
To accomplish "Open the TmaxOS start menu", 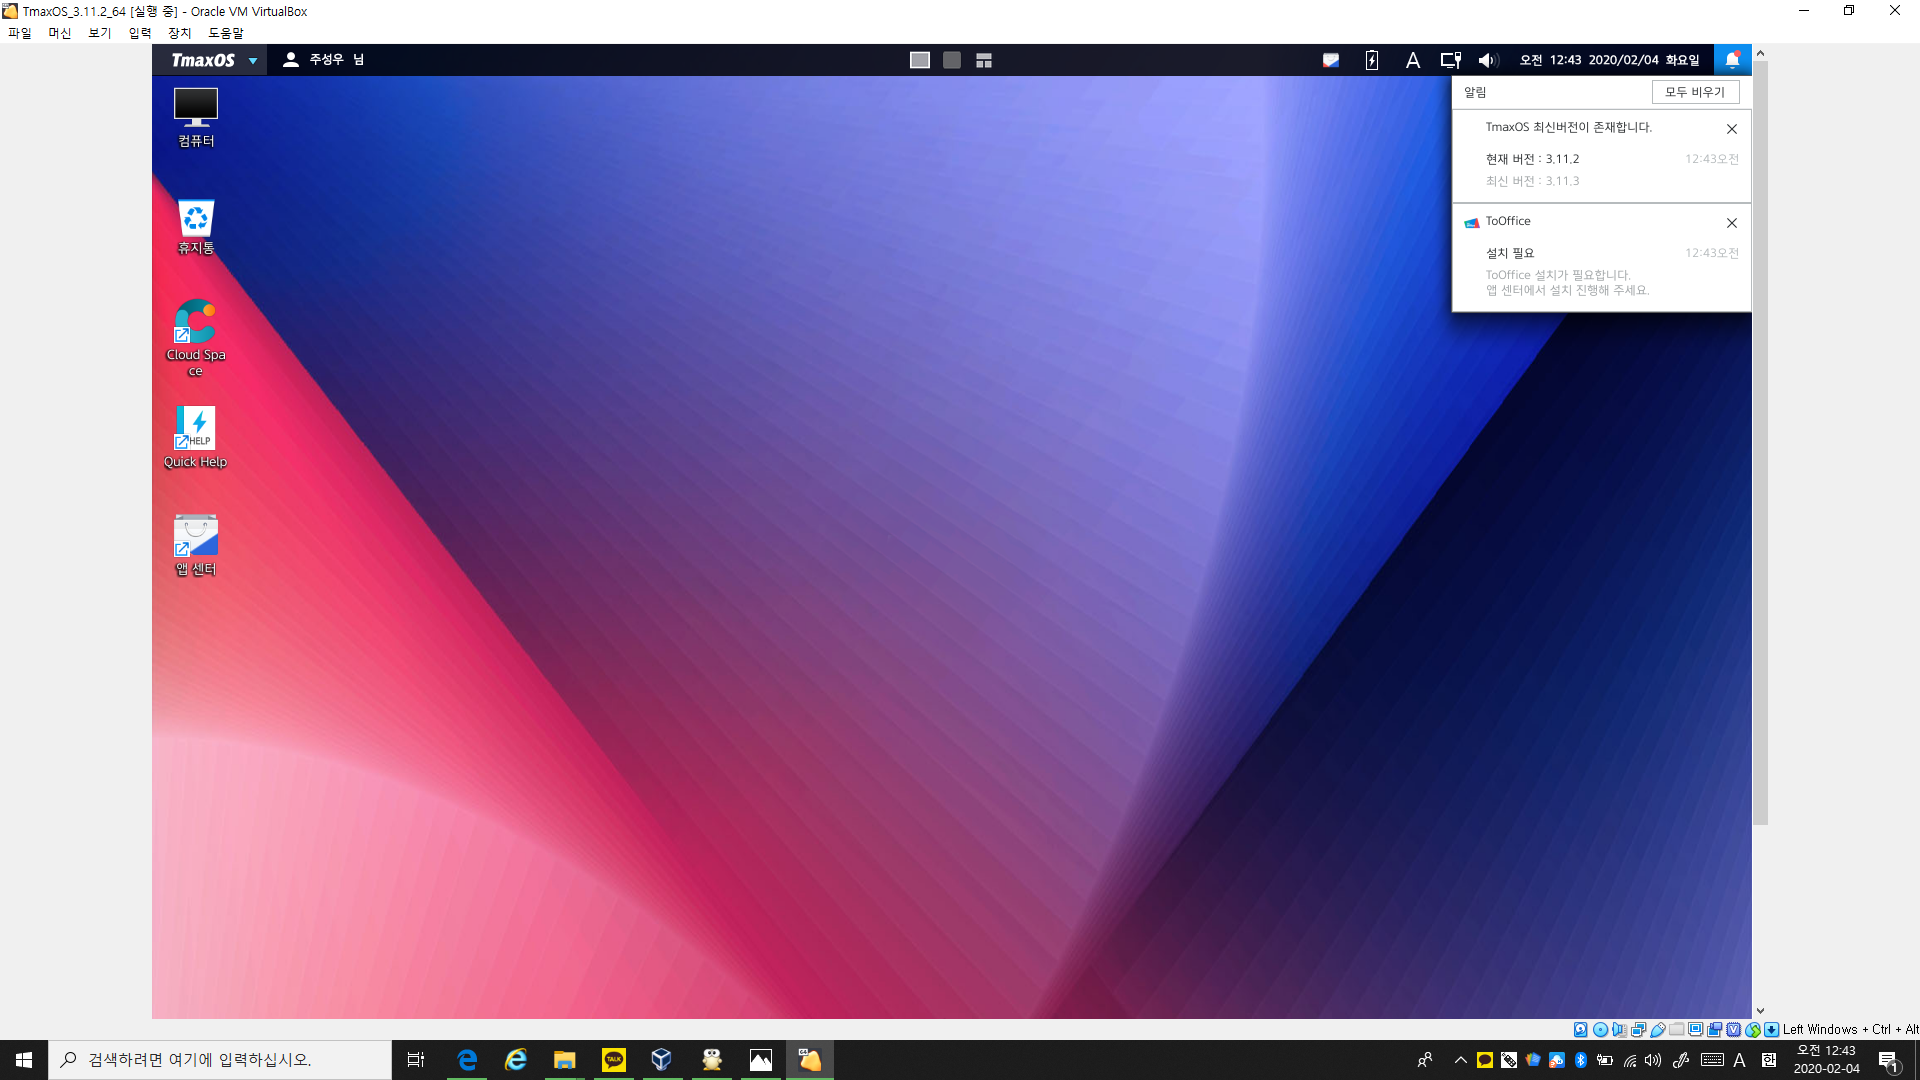I will click(212, 60).
